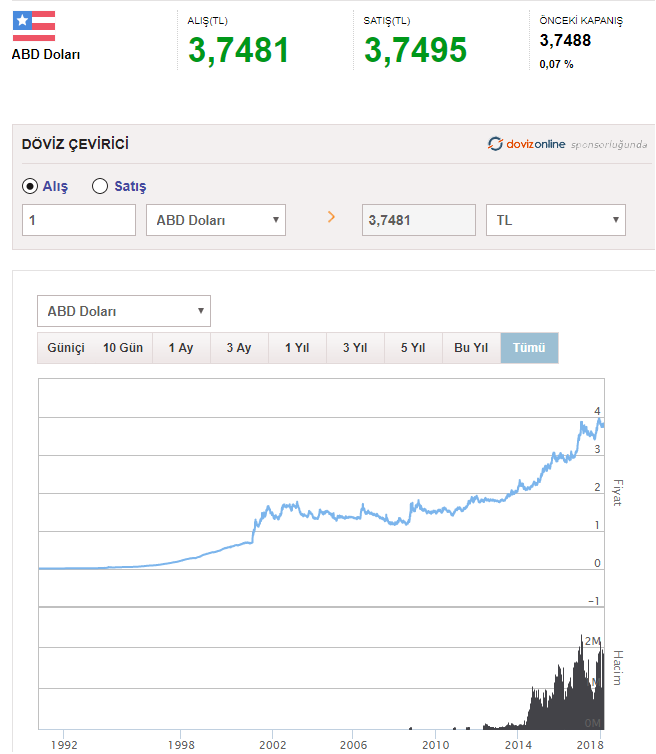
Task: Show the 3 Yıl chart period
Action: click(355, 348)
